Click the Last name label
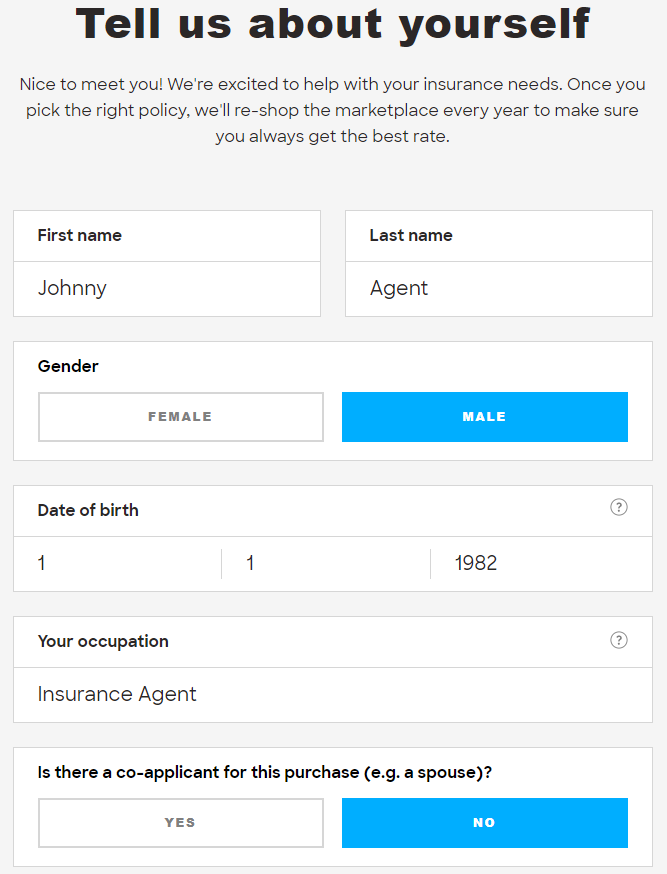The height and width of the screenshot is (874, 667). pyautogui.click(x=411, y=235)
